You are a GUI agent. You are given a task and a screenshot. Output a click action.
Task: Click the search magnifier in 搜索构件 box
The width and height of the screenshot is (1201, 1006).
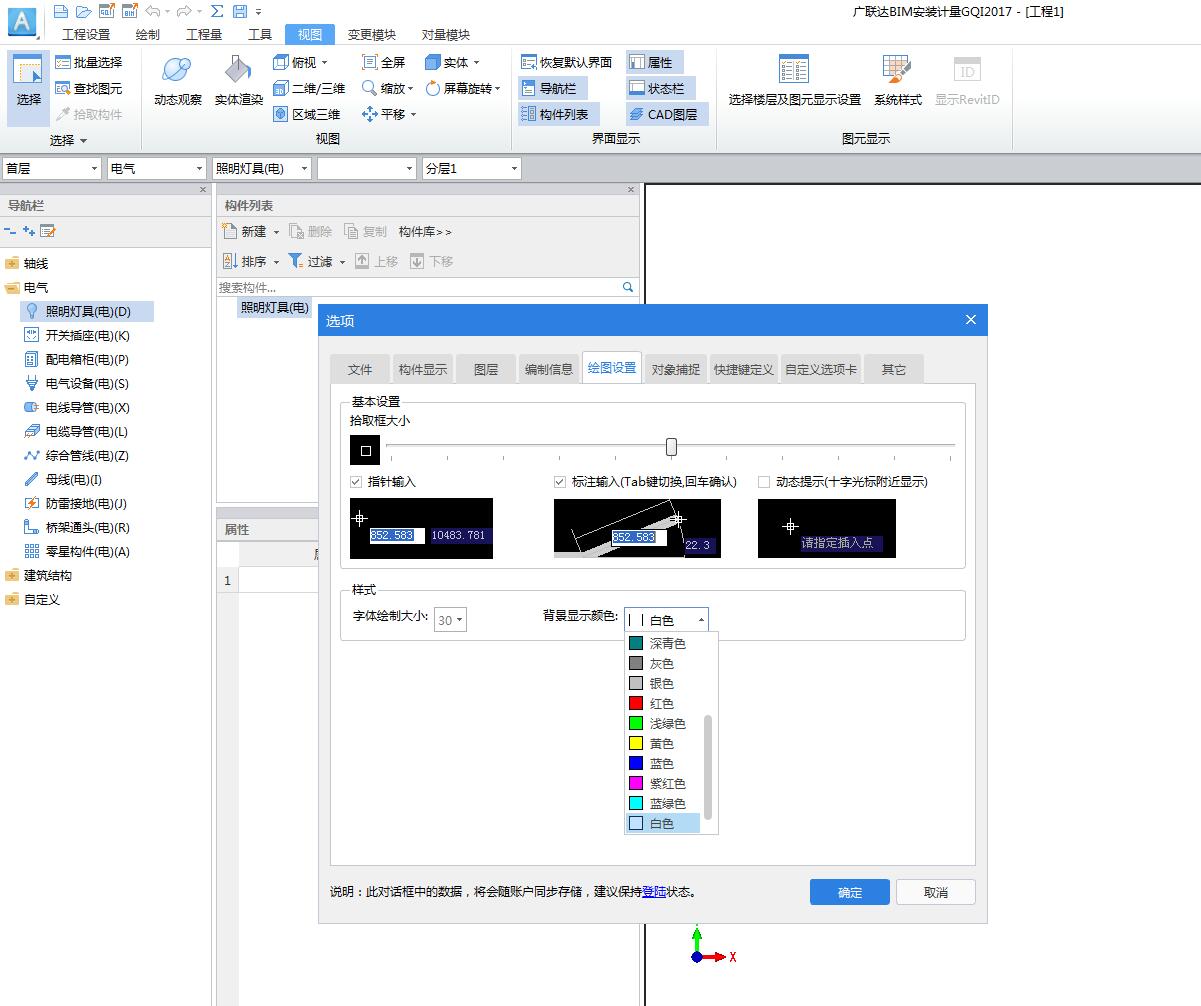coord(628,287)
